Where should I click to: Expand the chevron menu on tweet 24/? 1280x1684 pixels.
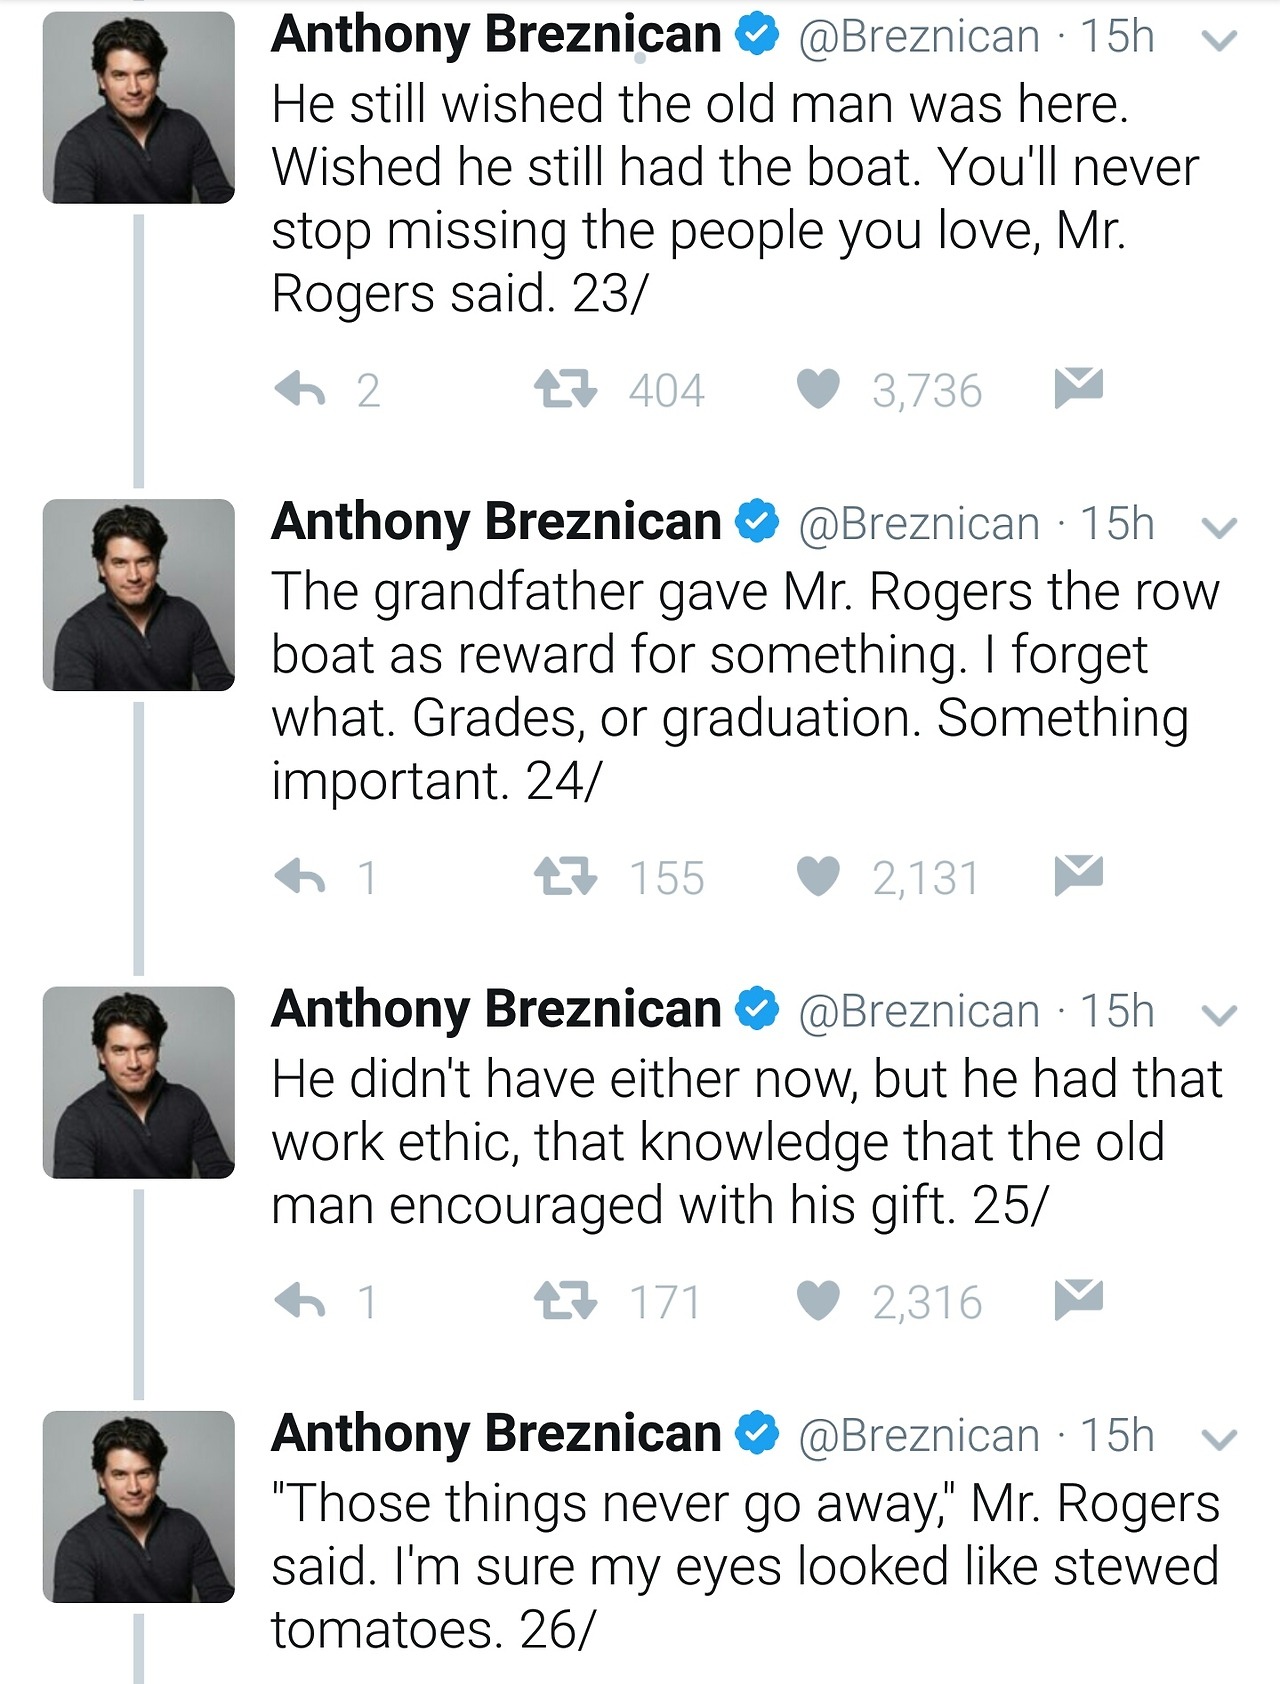click(x=1219, y=528)
